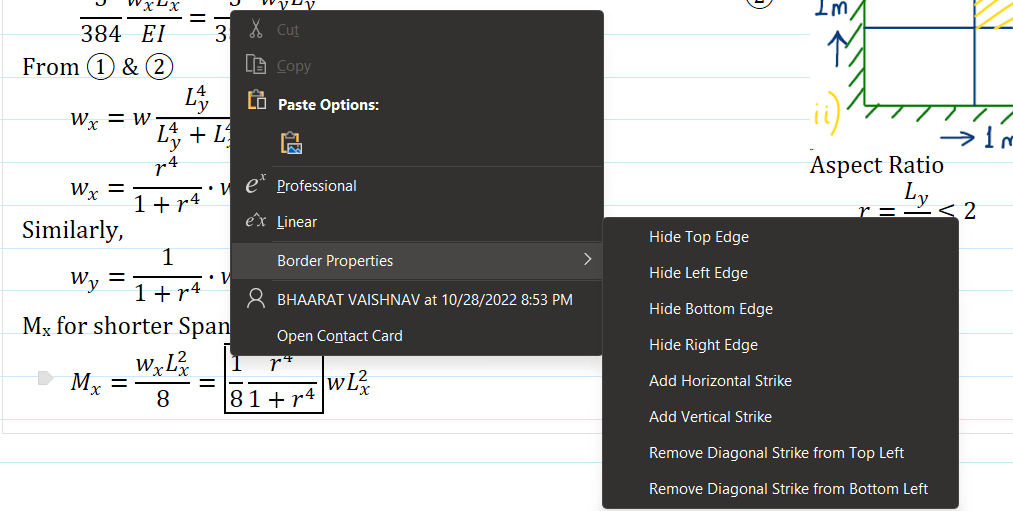Click the Cut scissors icon

pyautogui.click(x=256, y=29)
